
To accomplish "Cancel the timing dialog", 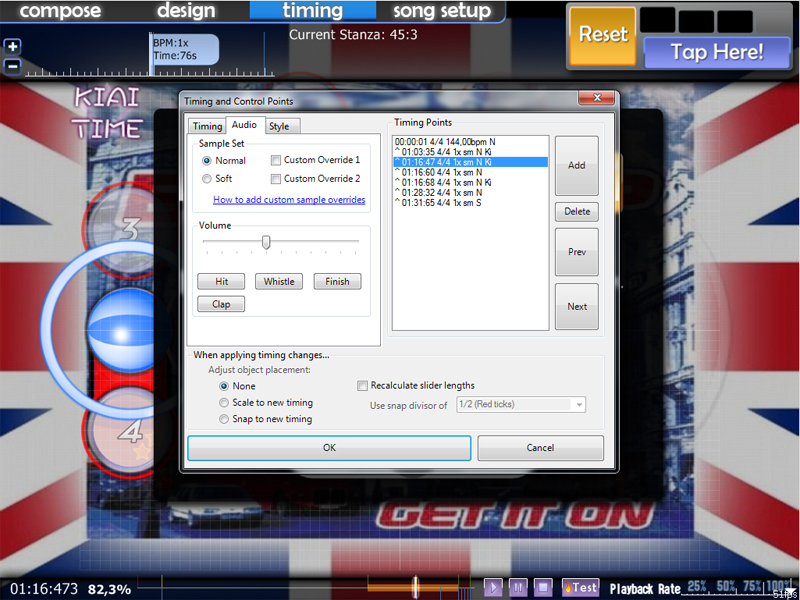I will 540,448.
